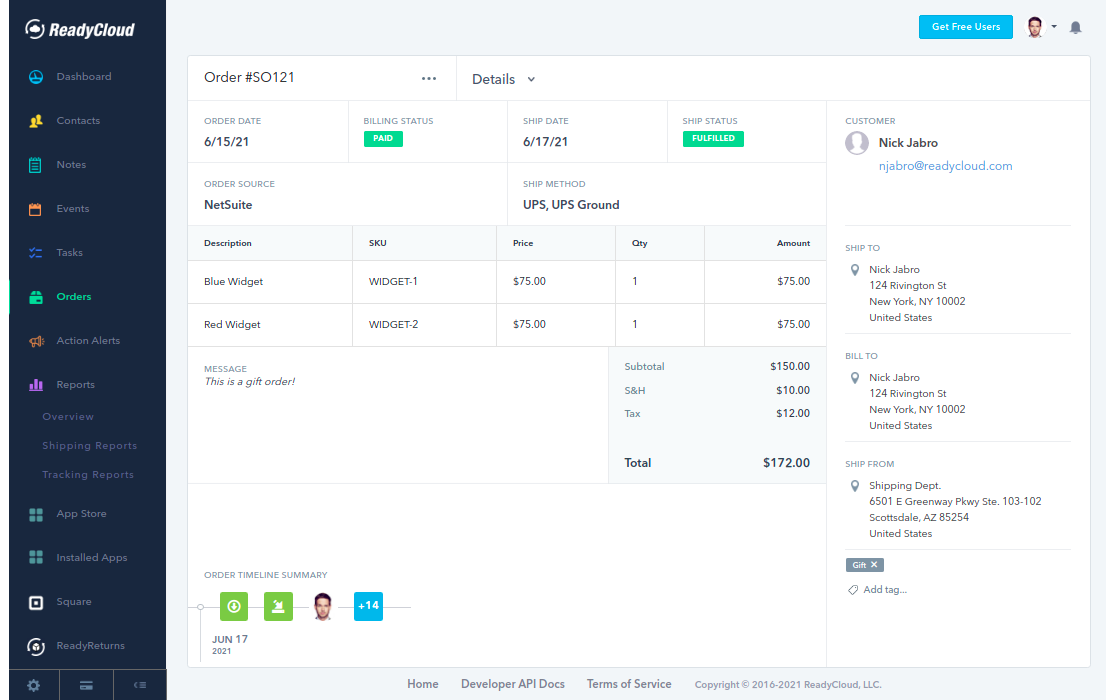The image size is (1106, 700).
Task: Click the NetSuite order source value
Action: tap(228, 205)
